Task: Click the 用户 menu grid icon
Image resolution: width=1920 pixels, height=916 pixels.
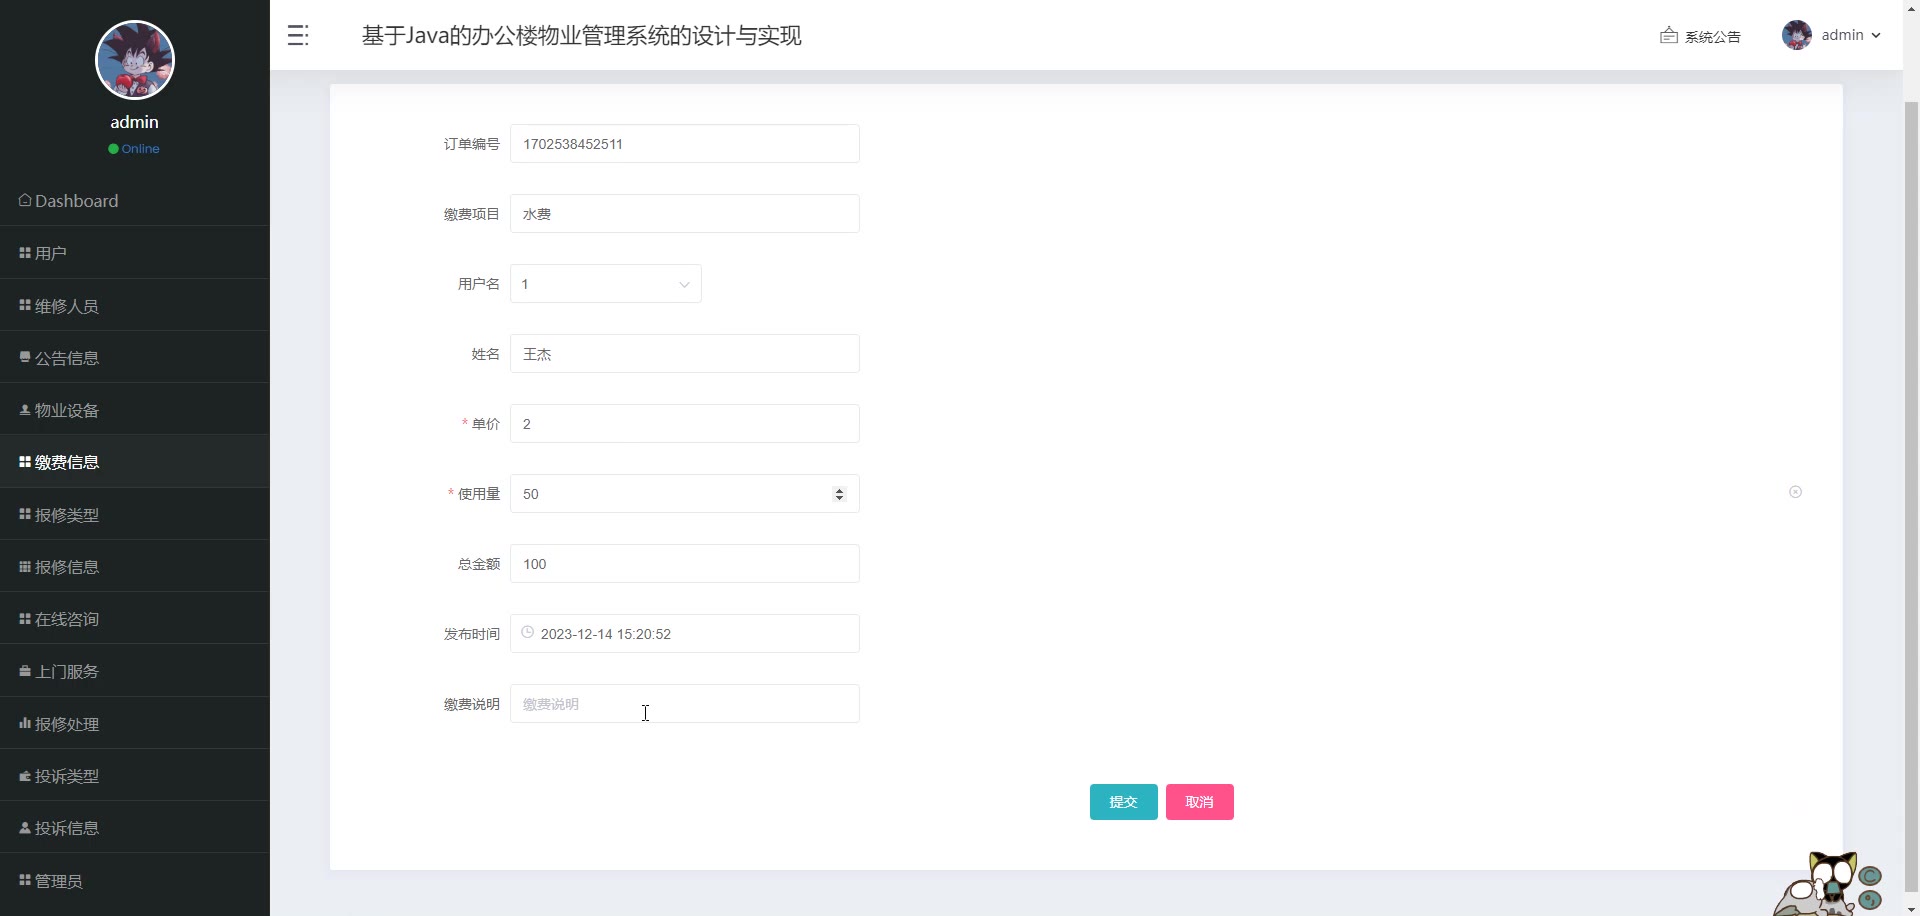Action: [25, 253]
